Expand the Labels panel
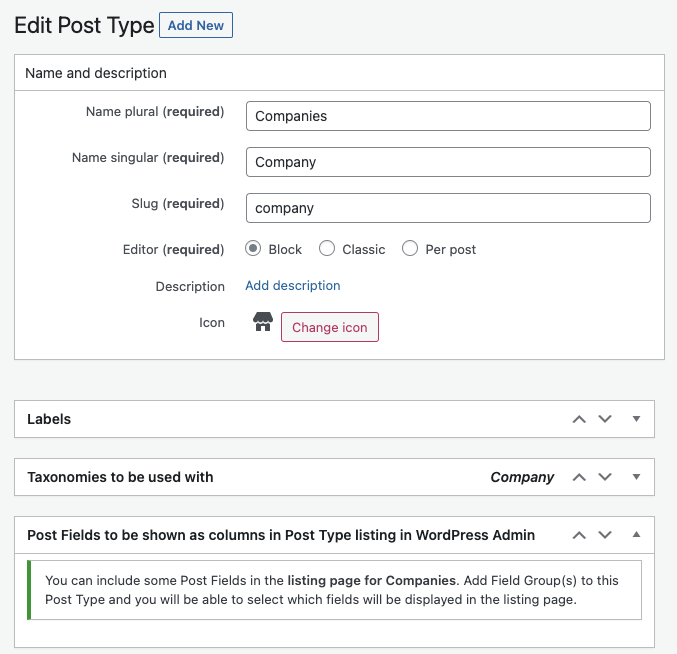The width and height of the screenshot is (677, 654). click(x=636, y=419)
